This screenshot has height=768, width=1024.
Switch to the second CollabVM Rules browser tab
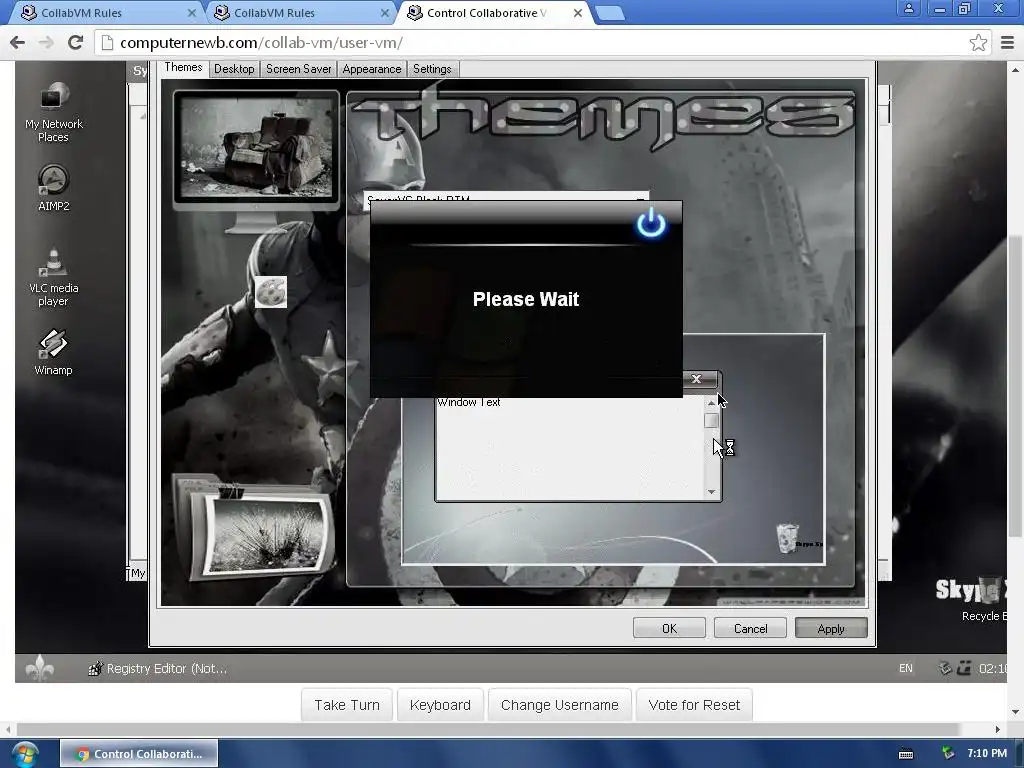[x=299, y=12]
